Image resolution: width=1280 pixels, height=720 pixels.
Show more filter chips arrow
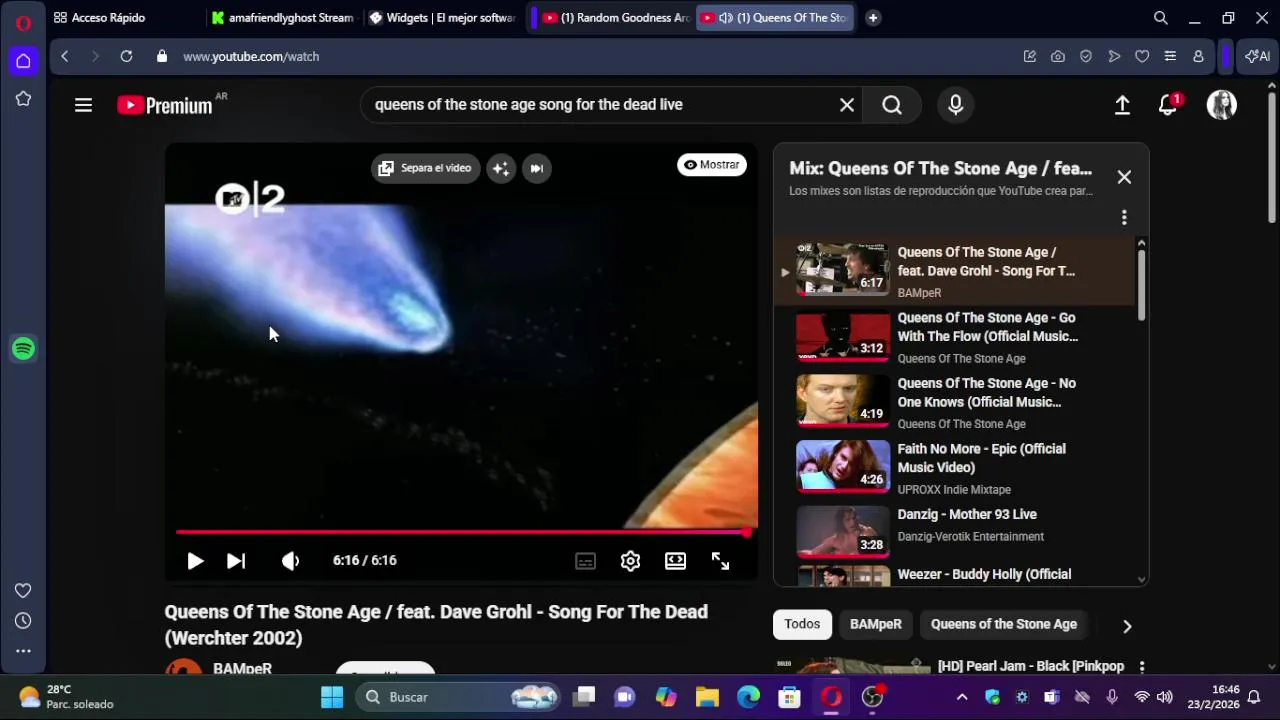(x=1127, y=626)
